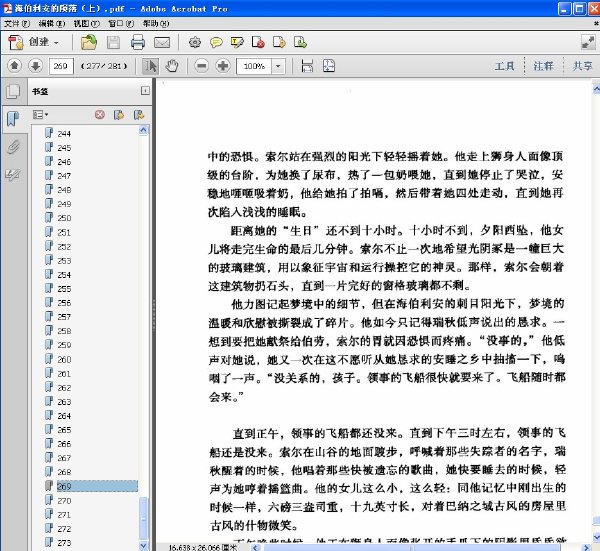Click the extract pages toolbar icon
The width and height of the screenshot is (600, 551).
tap(300, 42)
